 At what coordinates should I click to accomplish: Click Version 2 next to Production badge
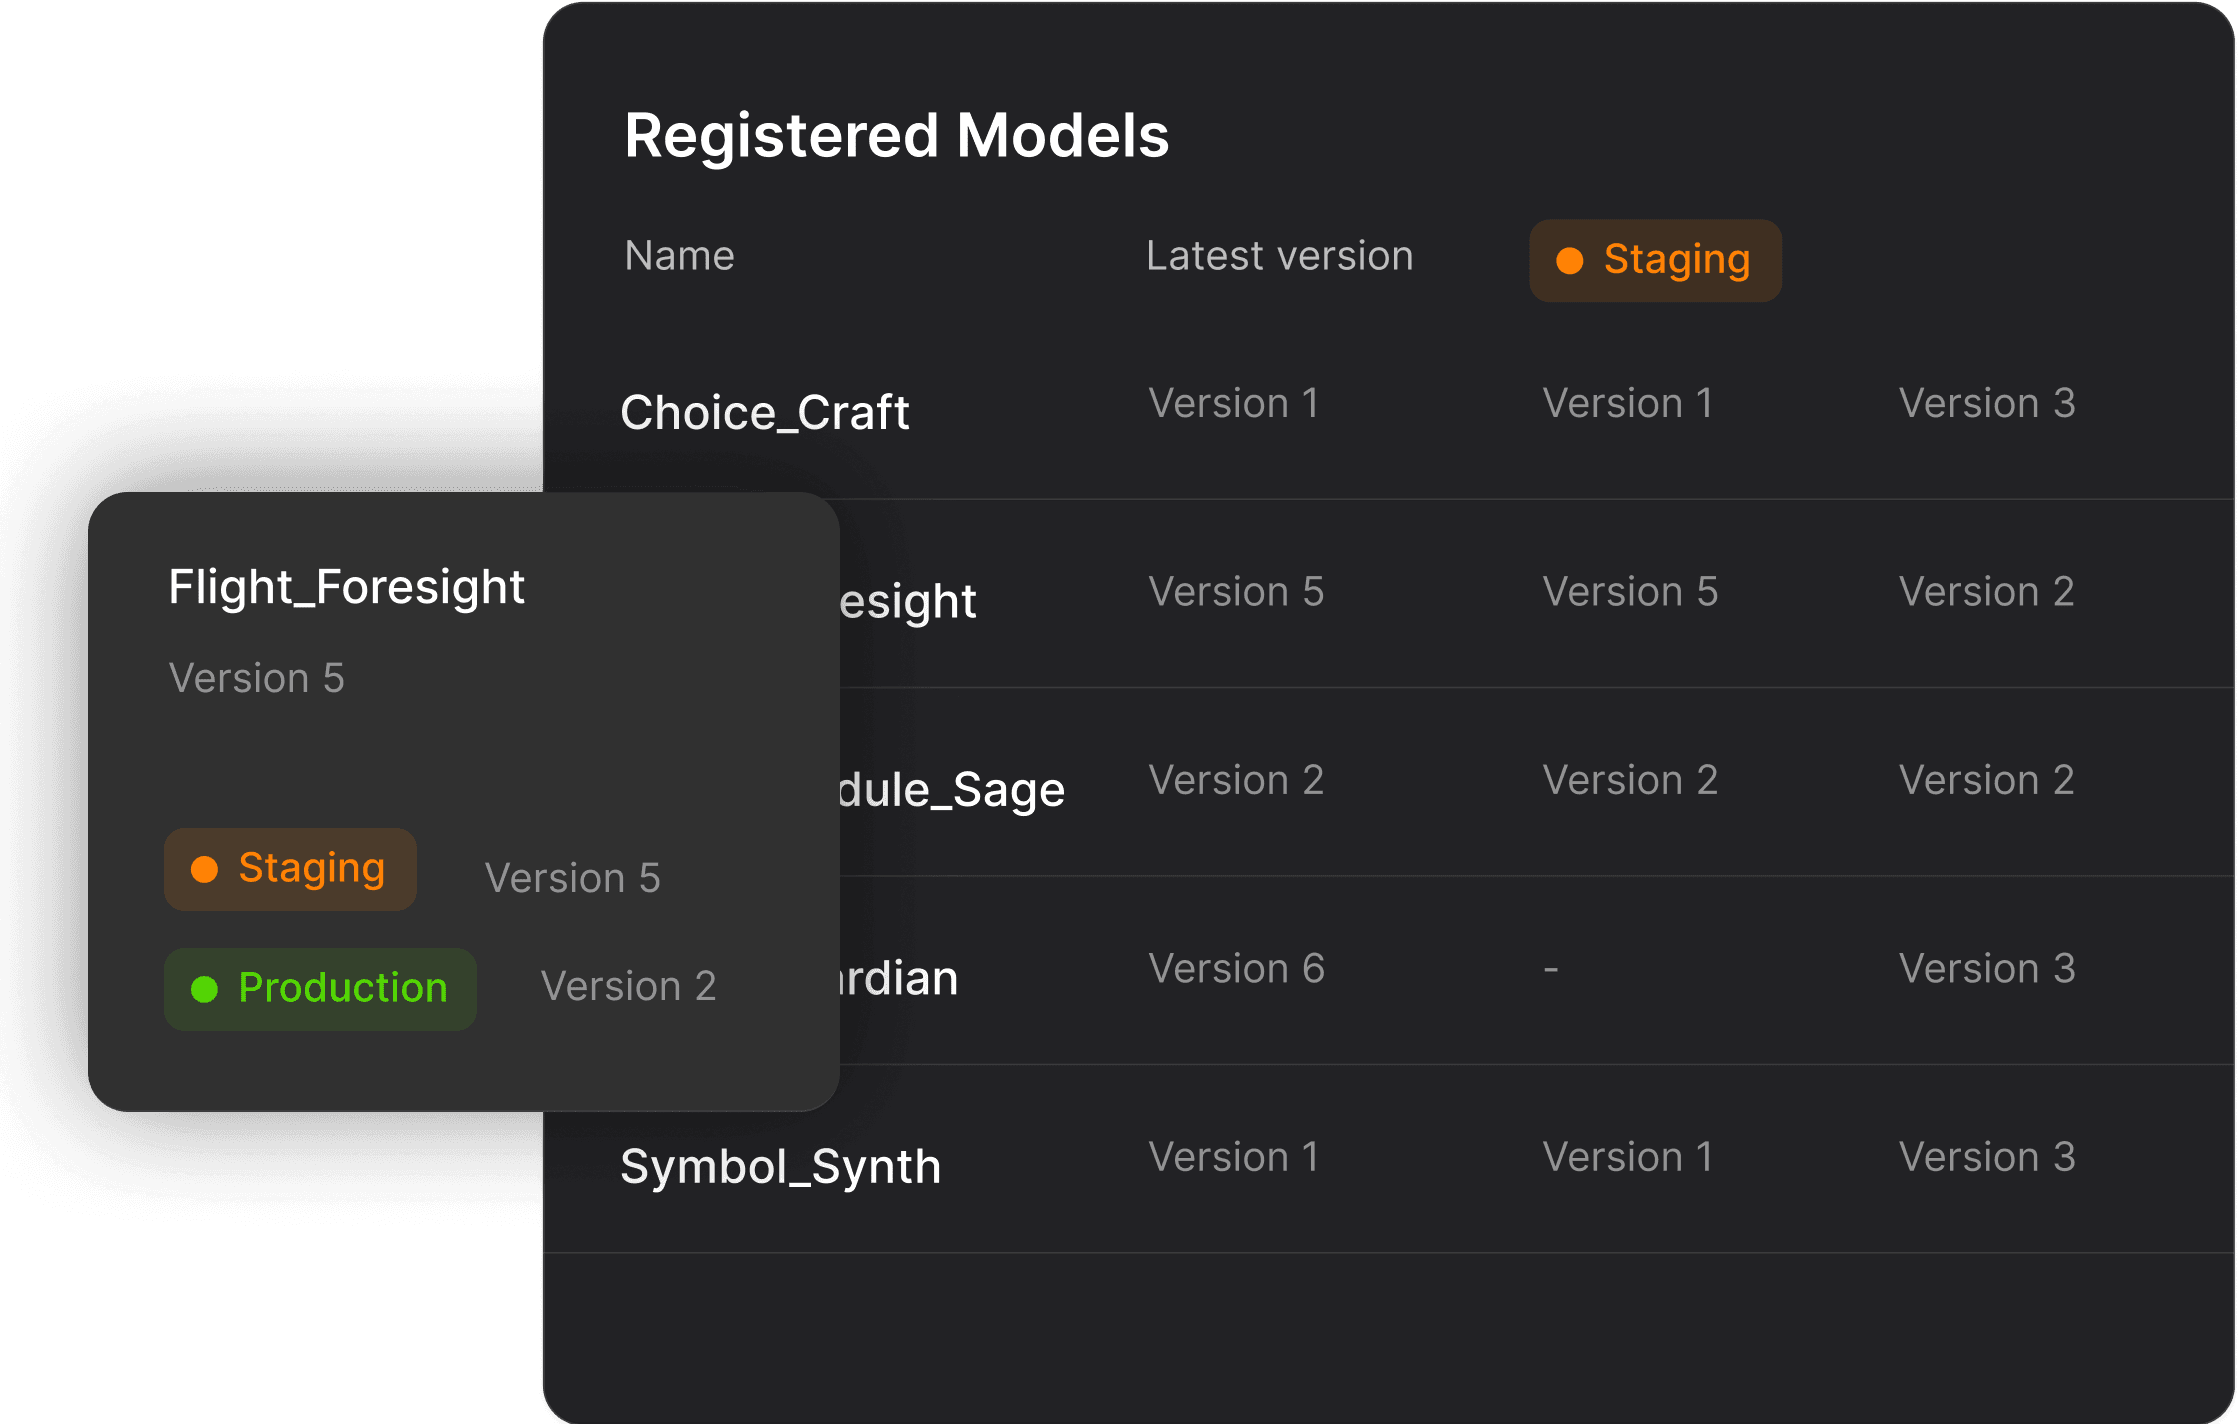point(628,986)
